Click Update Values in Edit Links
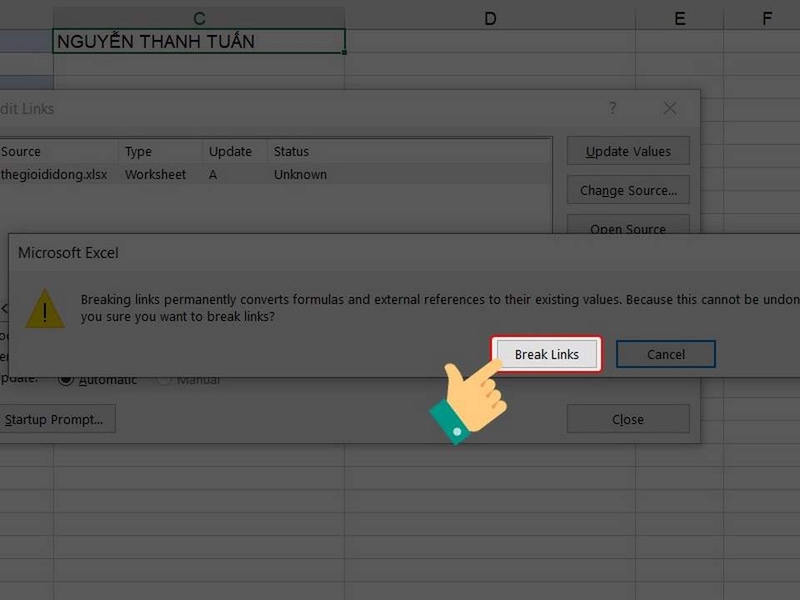This screenshot has width=800, height=600. tap(628, 151)
